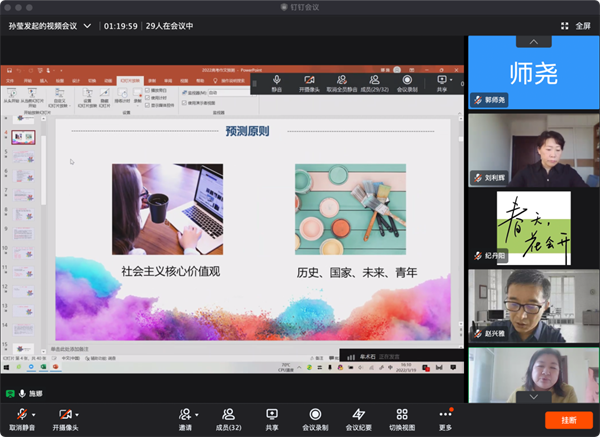Toggle the 使用计时 checkbox
This screenshot has height=437, width=600.
point(147,98)
